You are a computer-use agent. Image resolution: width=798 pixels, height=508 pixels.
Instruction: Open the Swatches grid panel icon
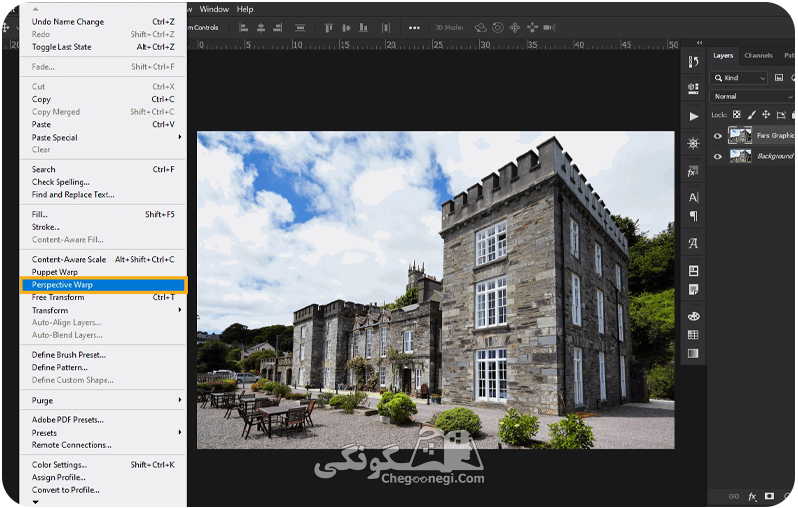[693, 335]
